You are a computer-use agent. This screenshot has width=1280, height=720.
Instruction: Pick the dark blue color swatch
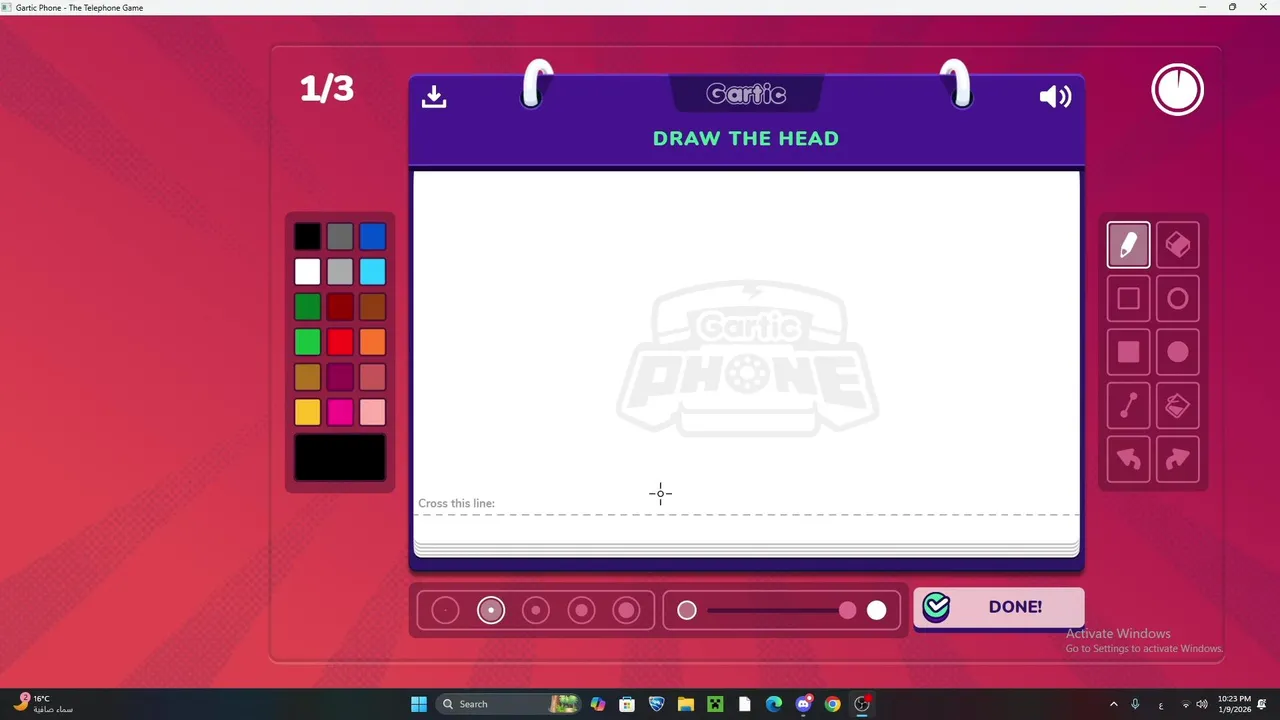click(372, 237)
